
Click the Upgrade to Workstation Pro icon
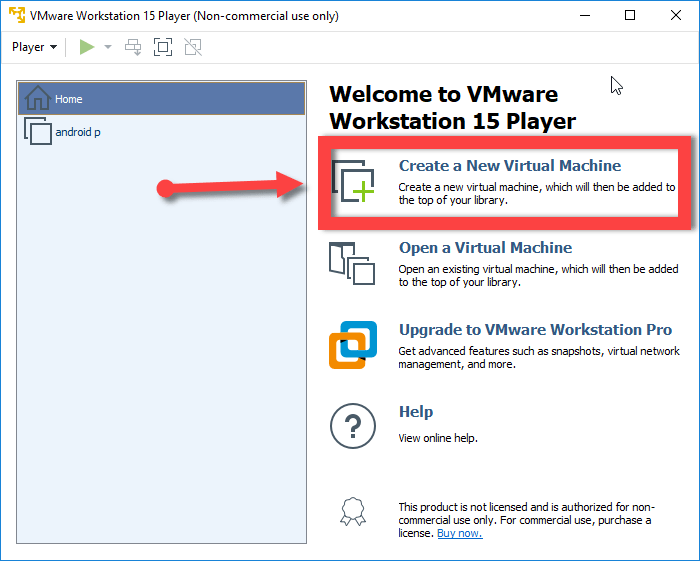(352, 345)
